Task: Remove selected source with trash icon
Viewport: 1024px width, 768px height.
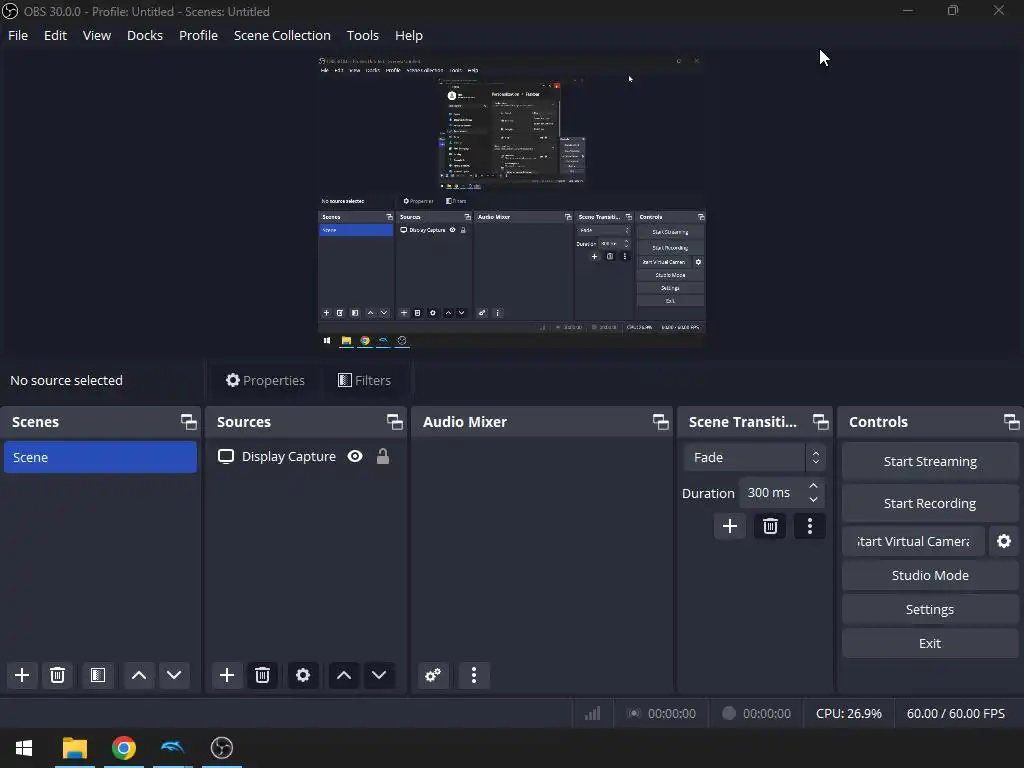Action: click(263, 675)
